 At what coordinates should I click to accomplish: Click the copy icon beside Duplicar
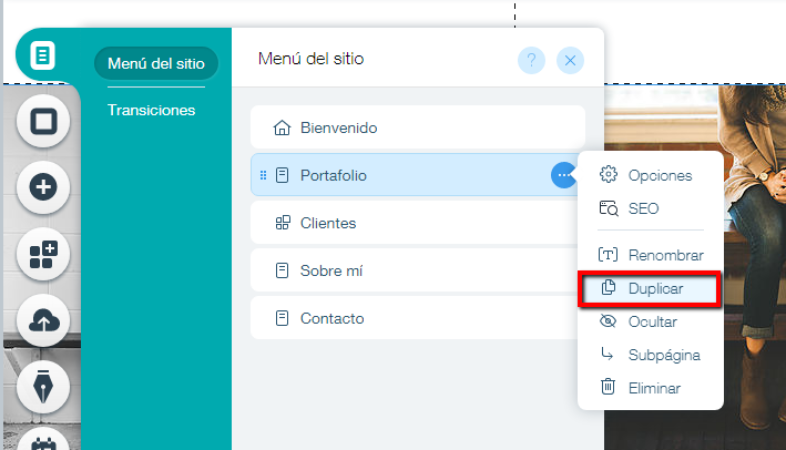click(608, 288)
